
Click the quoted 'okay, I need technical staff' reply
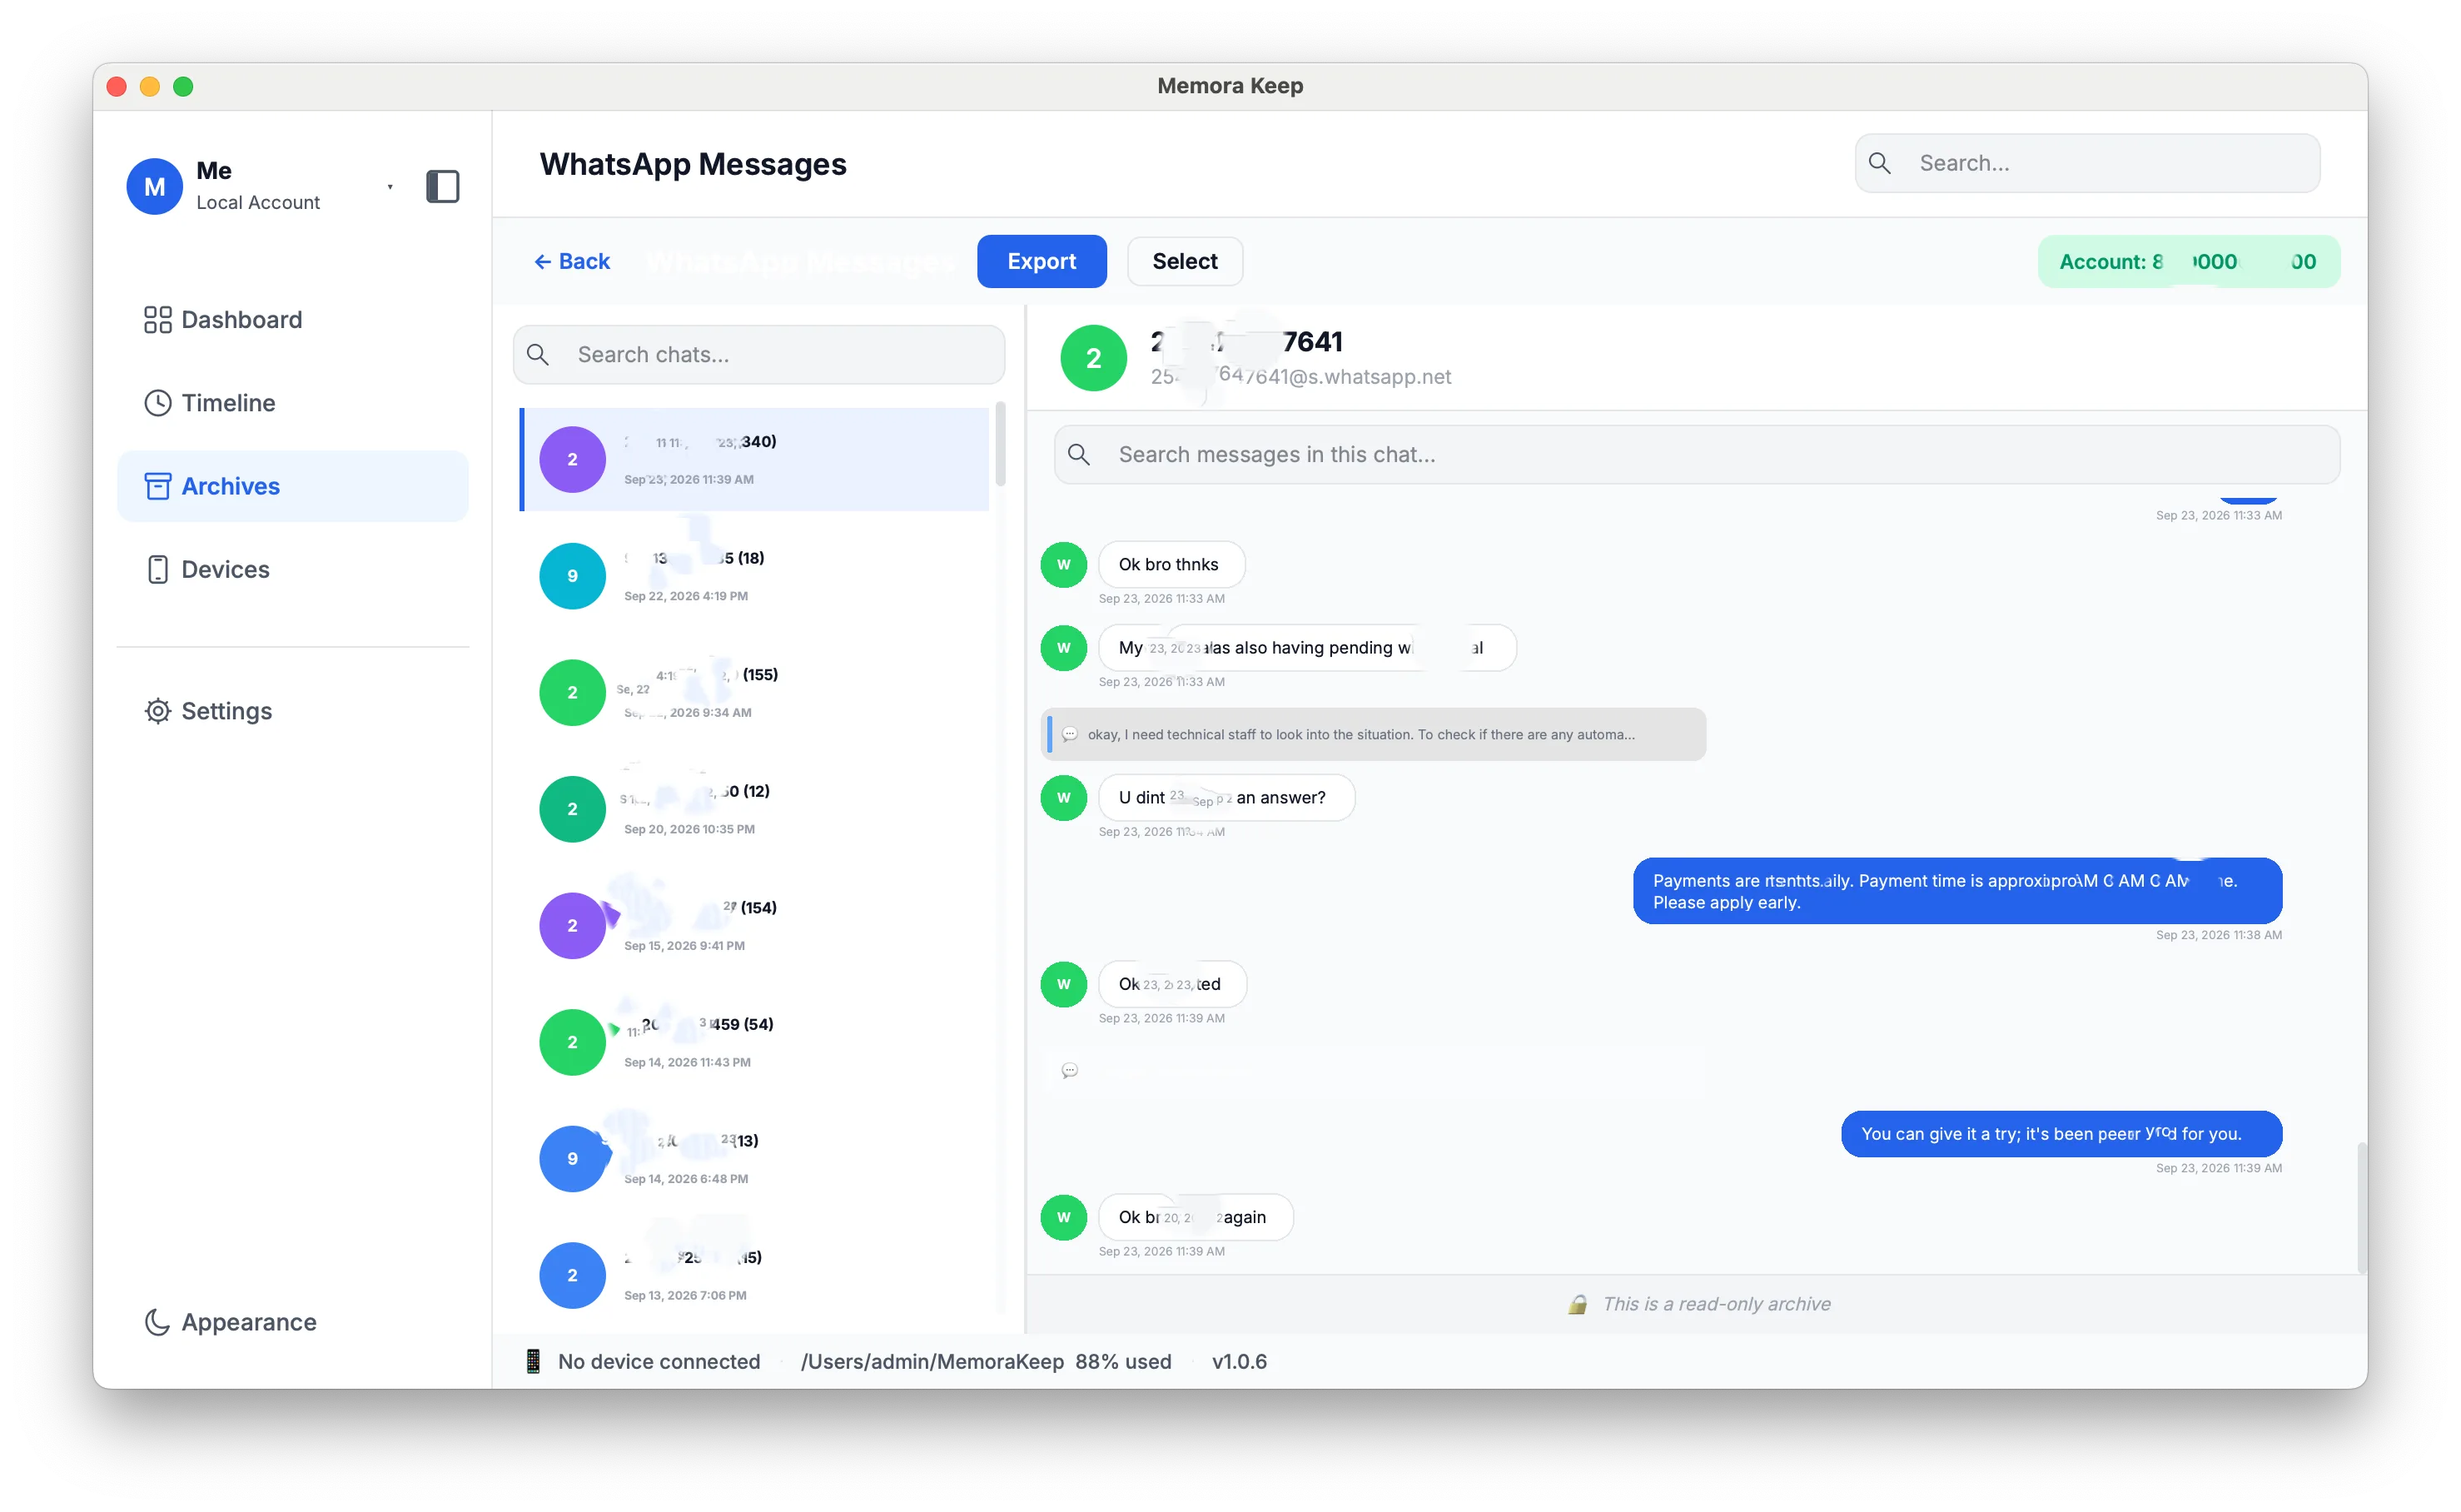tap(1373, 734)
